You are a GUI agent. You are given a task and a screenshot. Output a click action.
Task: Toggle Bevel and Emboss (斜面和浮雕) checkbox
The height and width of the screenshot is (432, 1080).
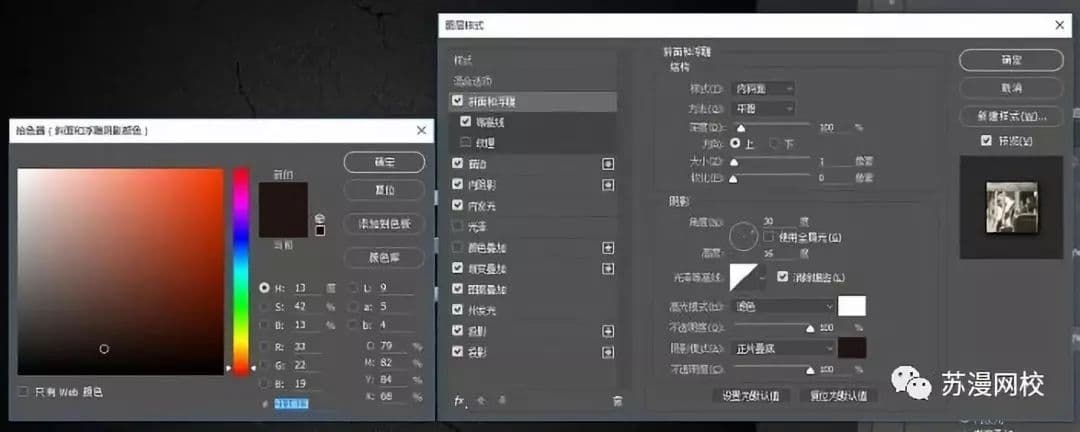pos(458,101)
